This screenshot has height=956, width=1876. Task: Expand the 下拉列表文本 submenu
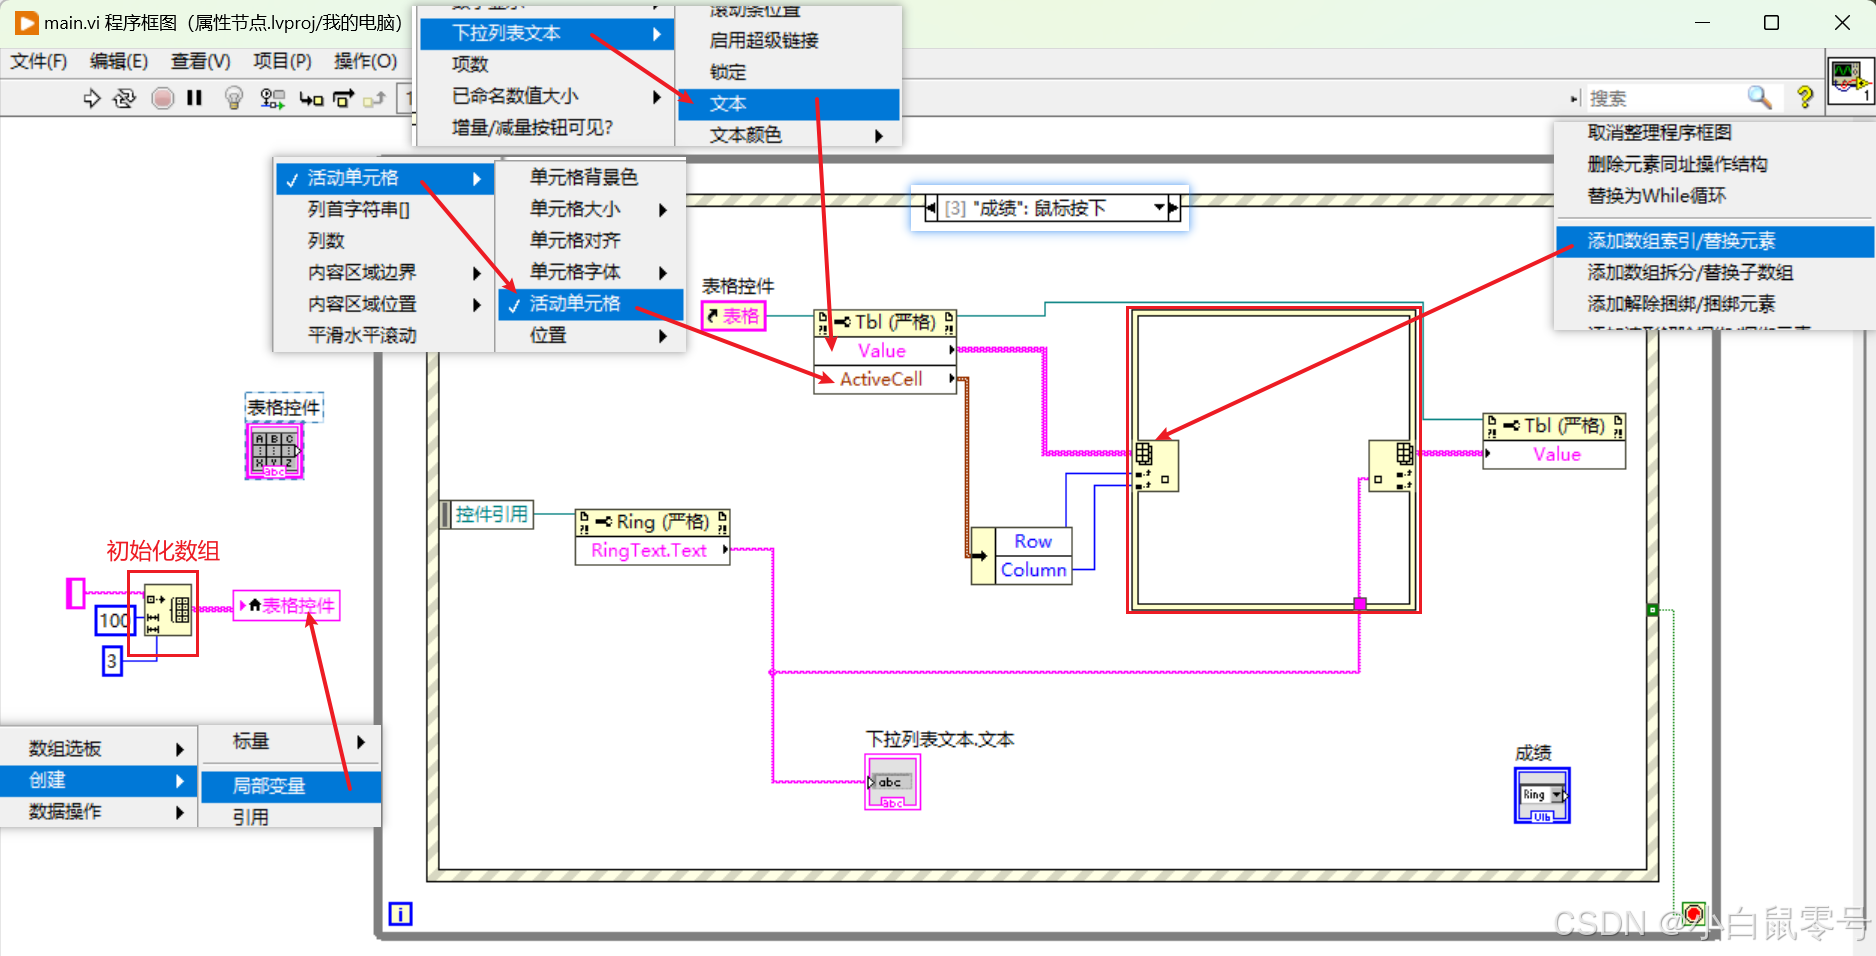(546, 33)
